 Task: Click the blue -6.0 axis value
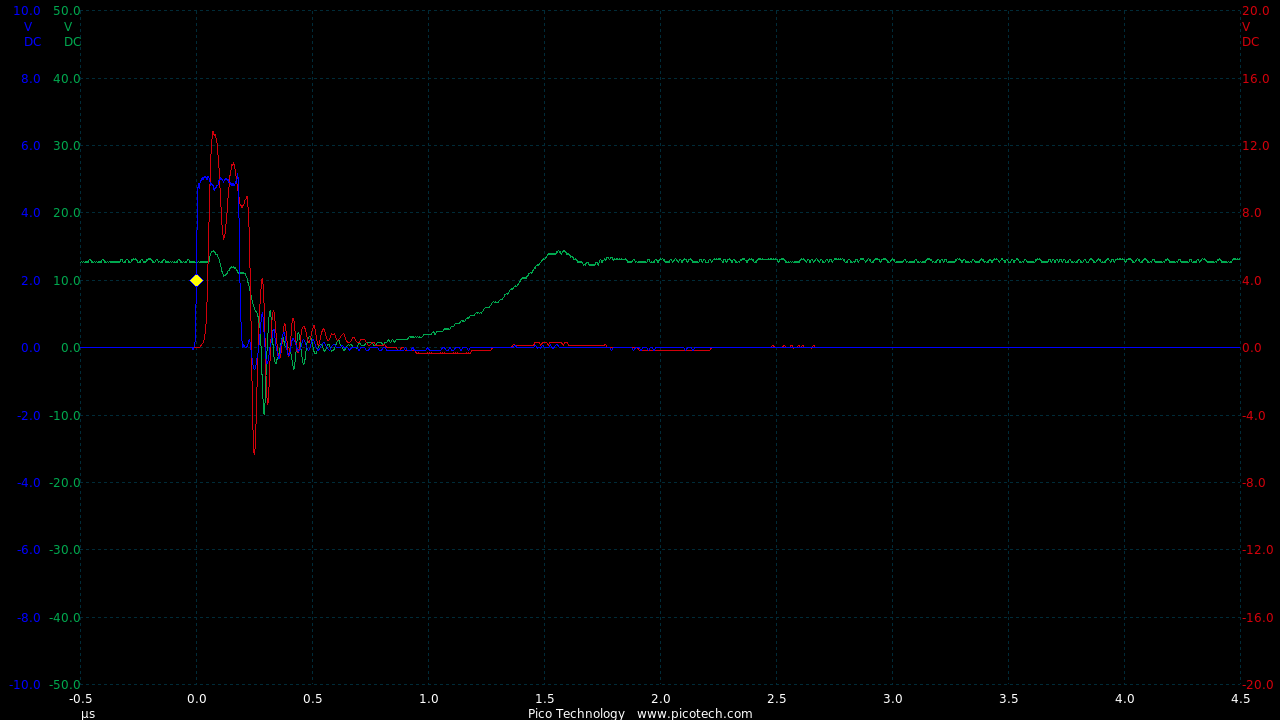(28, 550)
